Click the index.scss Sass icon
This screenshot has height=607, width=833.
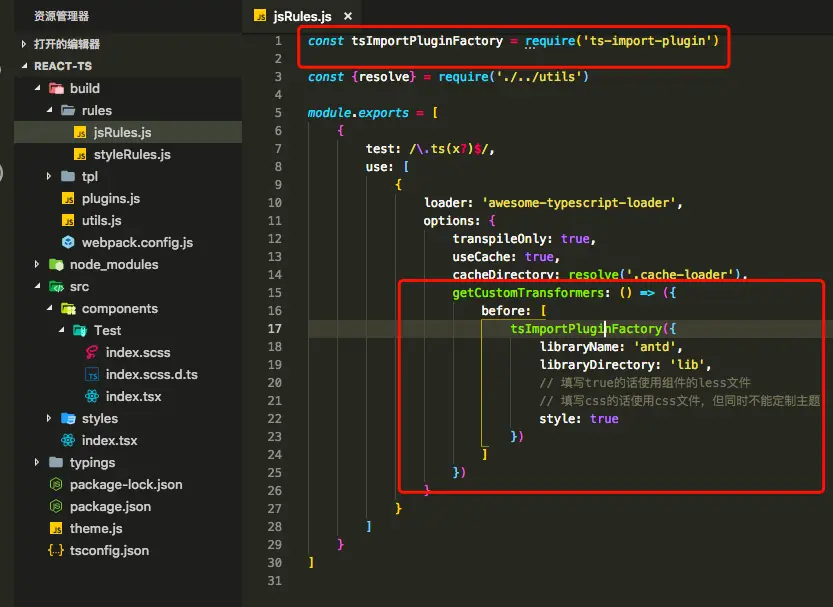coord(92,352)
